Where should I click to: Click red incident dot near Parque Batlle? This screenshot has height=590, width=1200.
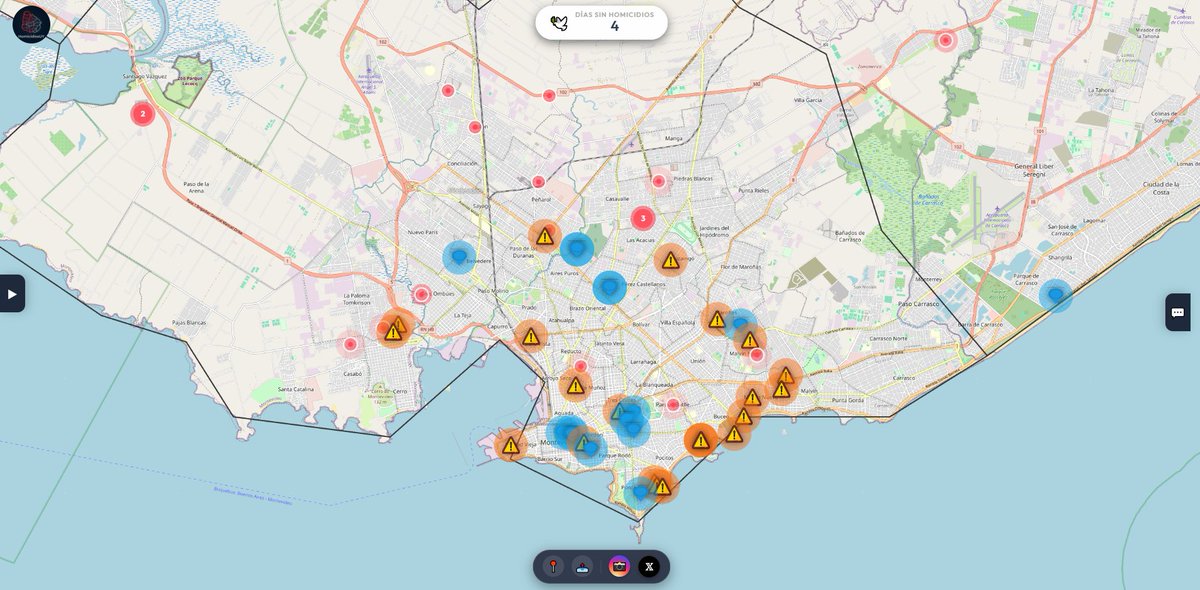tap(673, 405)
